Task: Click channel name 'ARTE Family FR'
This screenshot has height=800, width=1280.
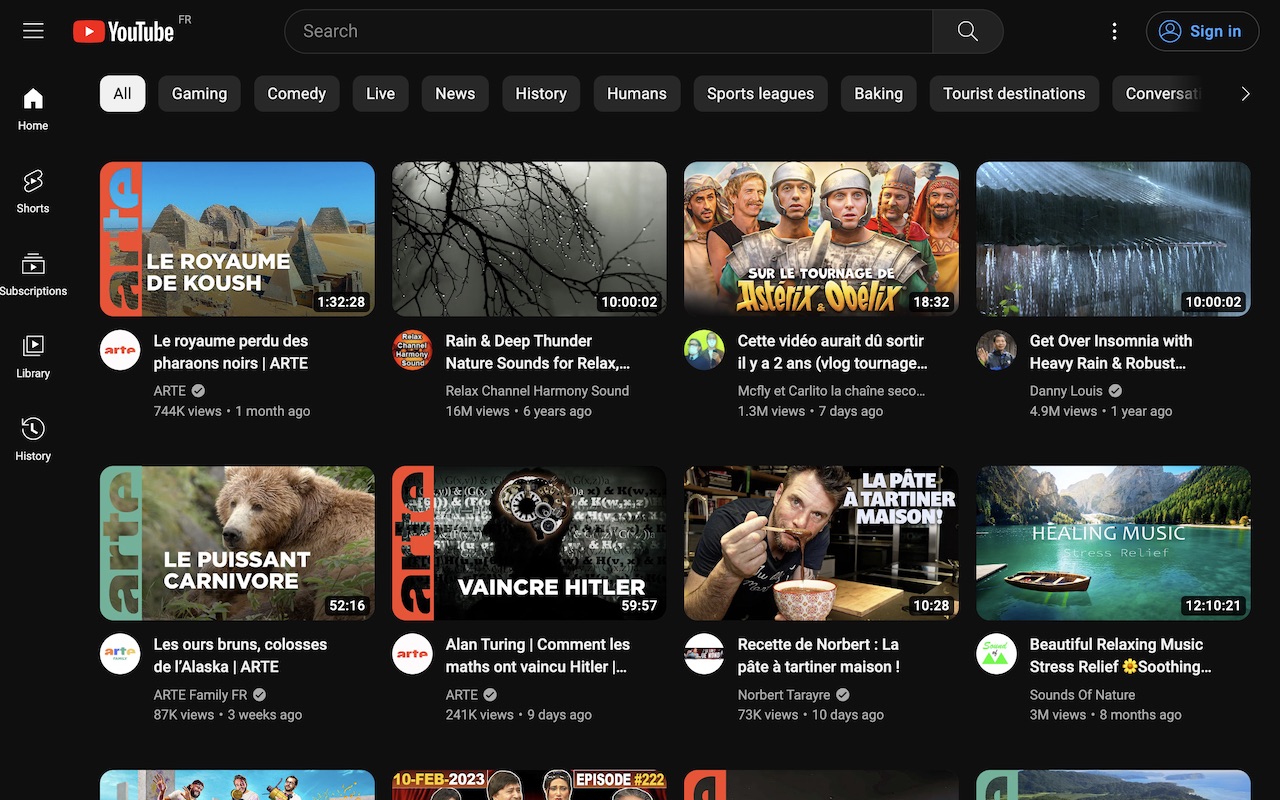Action: (x=200, y=695)
